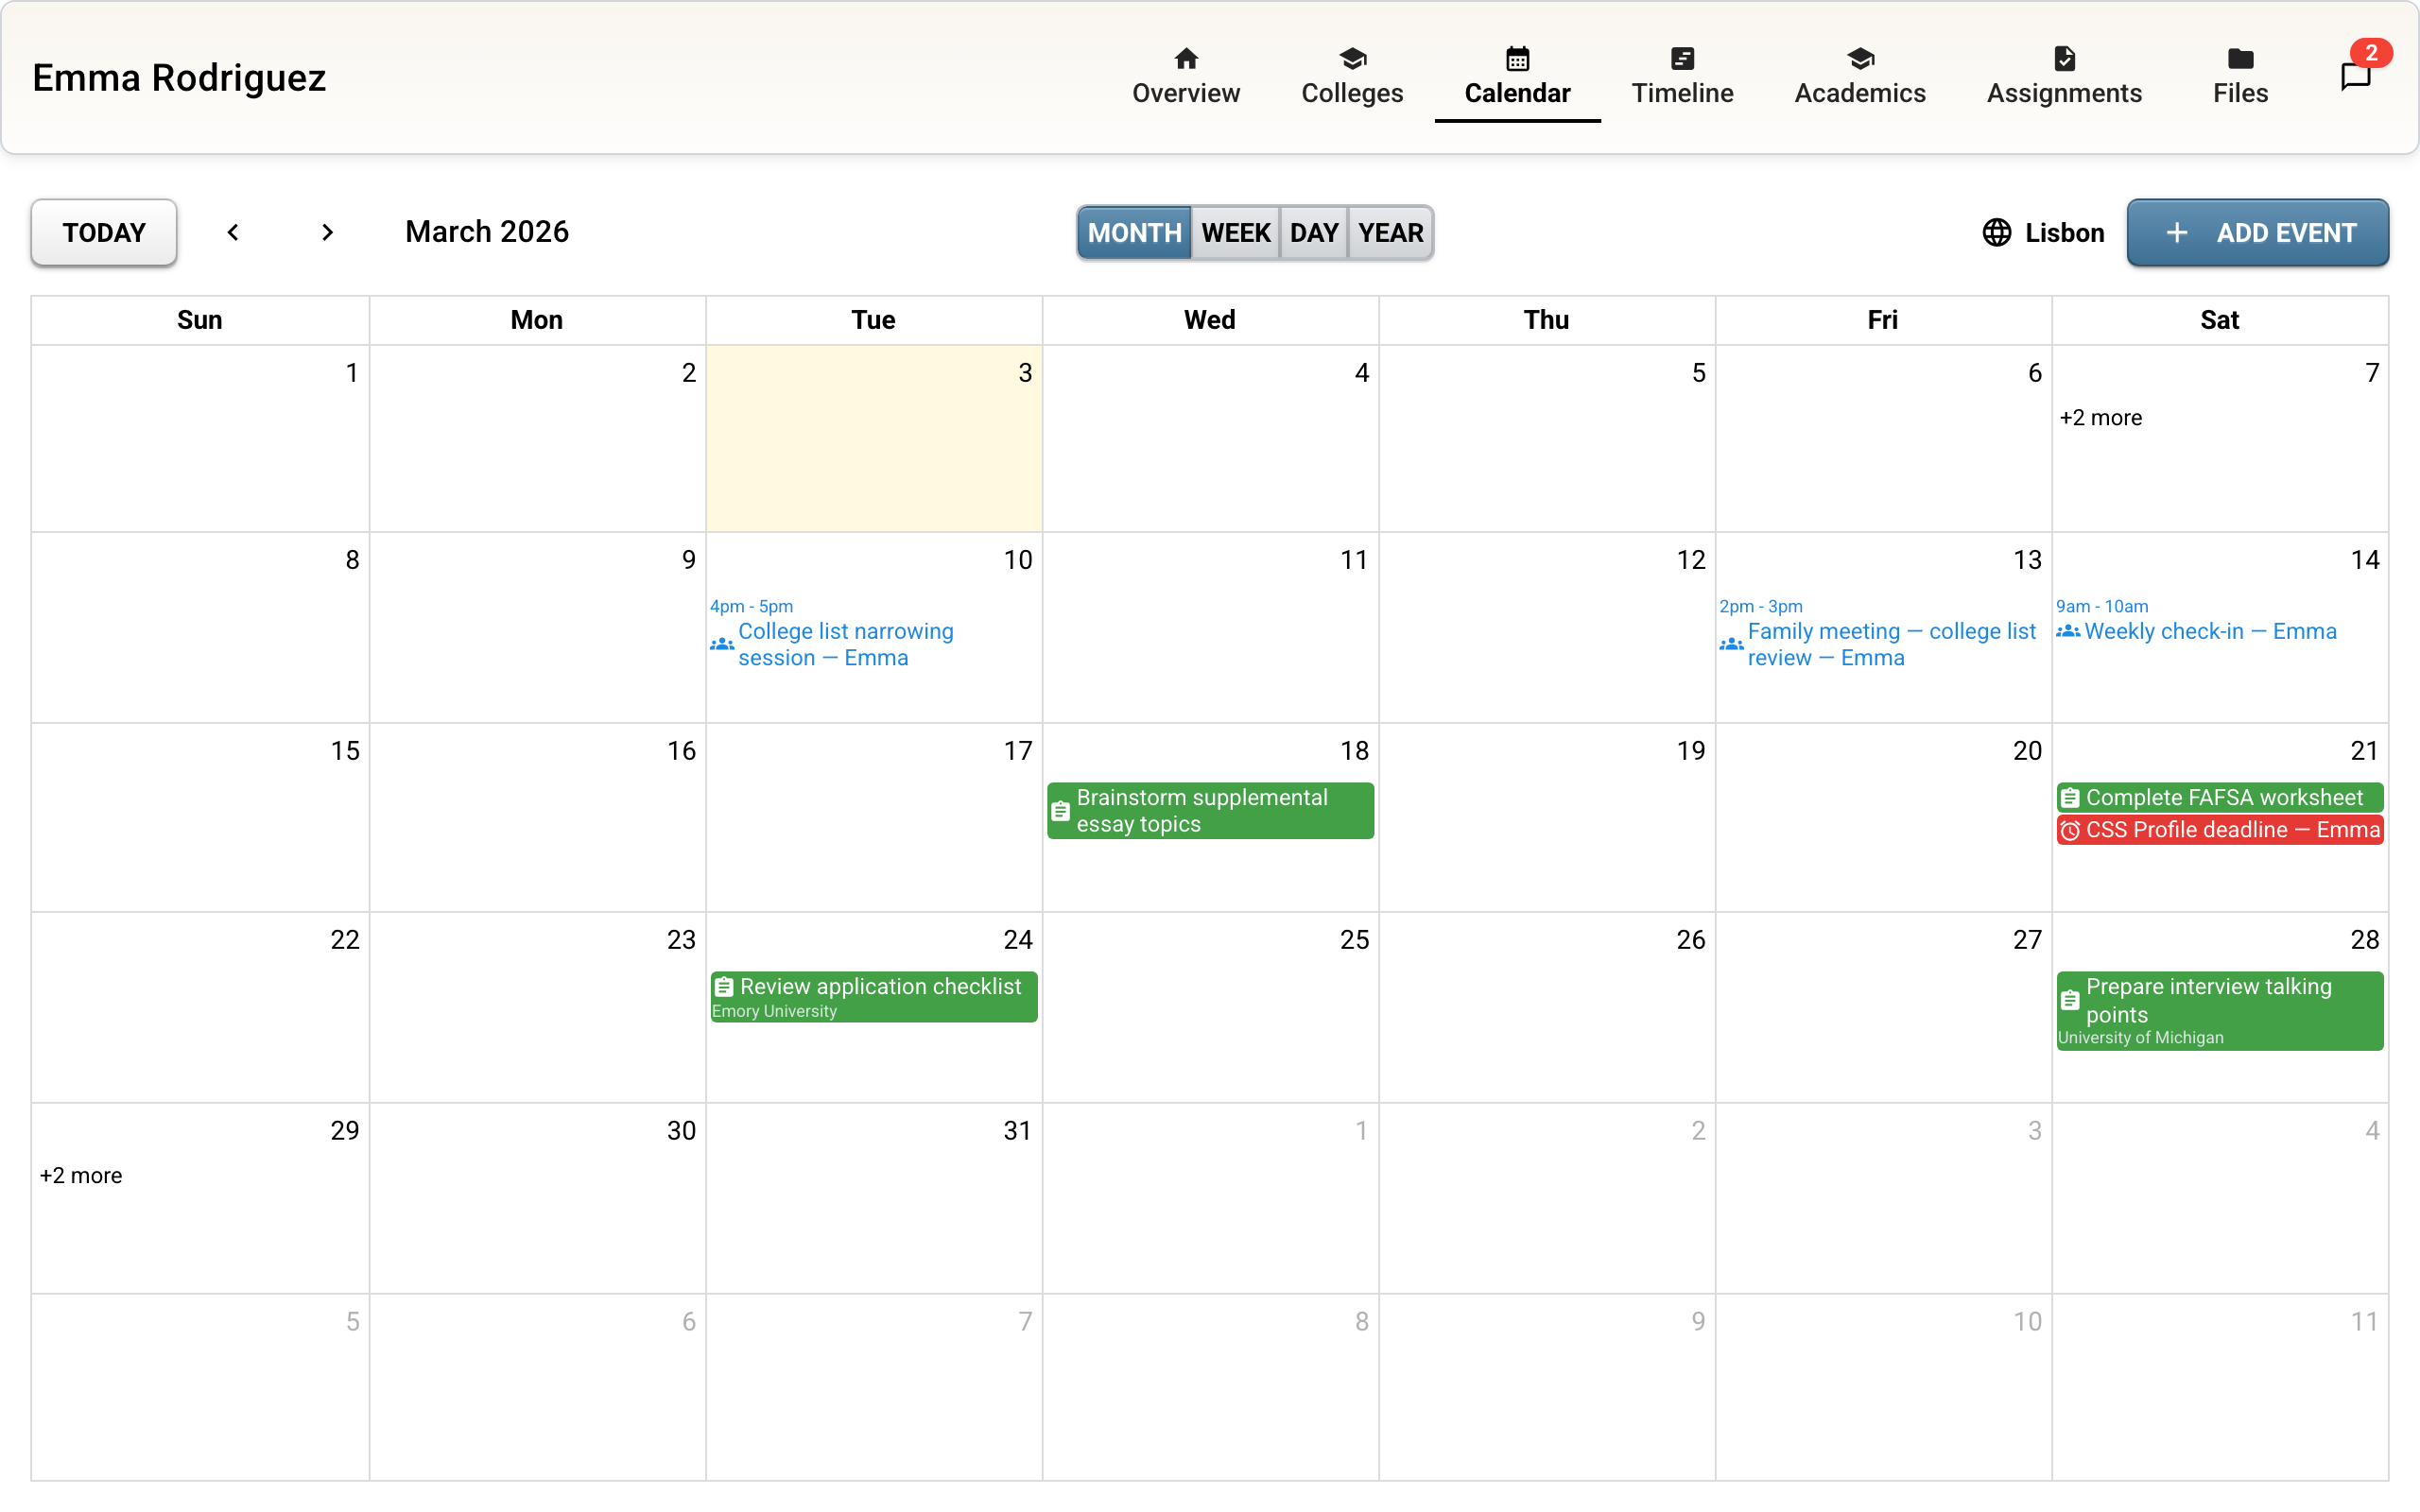The width and height of the screenshot is (2420, 1512).
Task: Click the Timeline icon
Action: click(1682, 59)
